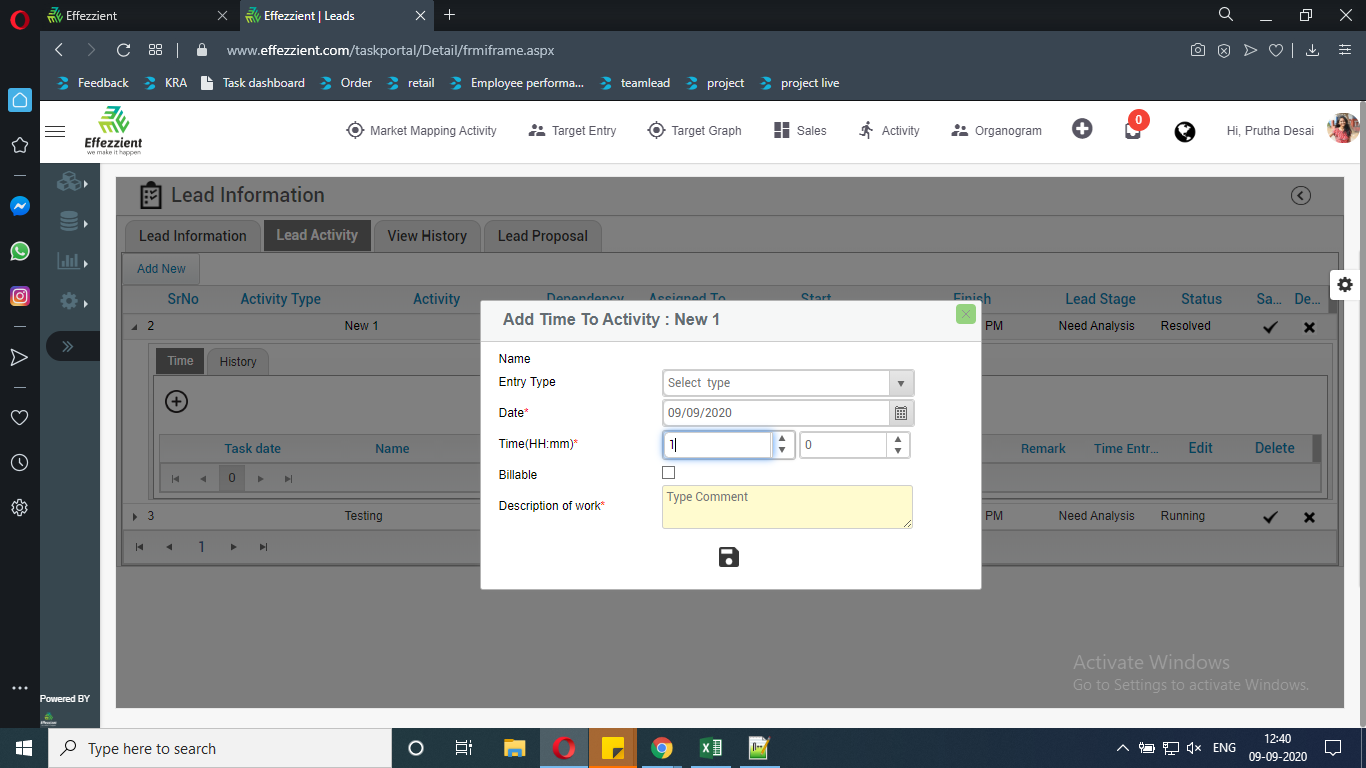
Task: Open the date picker calendar icon
Action: pyautogui.click(x=901, y=413)
